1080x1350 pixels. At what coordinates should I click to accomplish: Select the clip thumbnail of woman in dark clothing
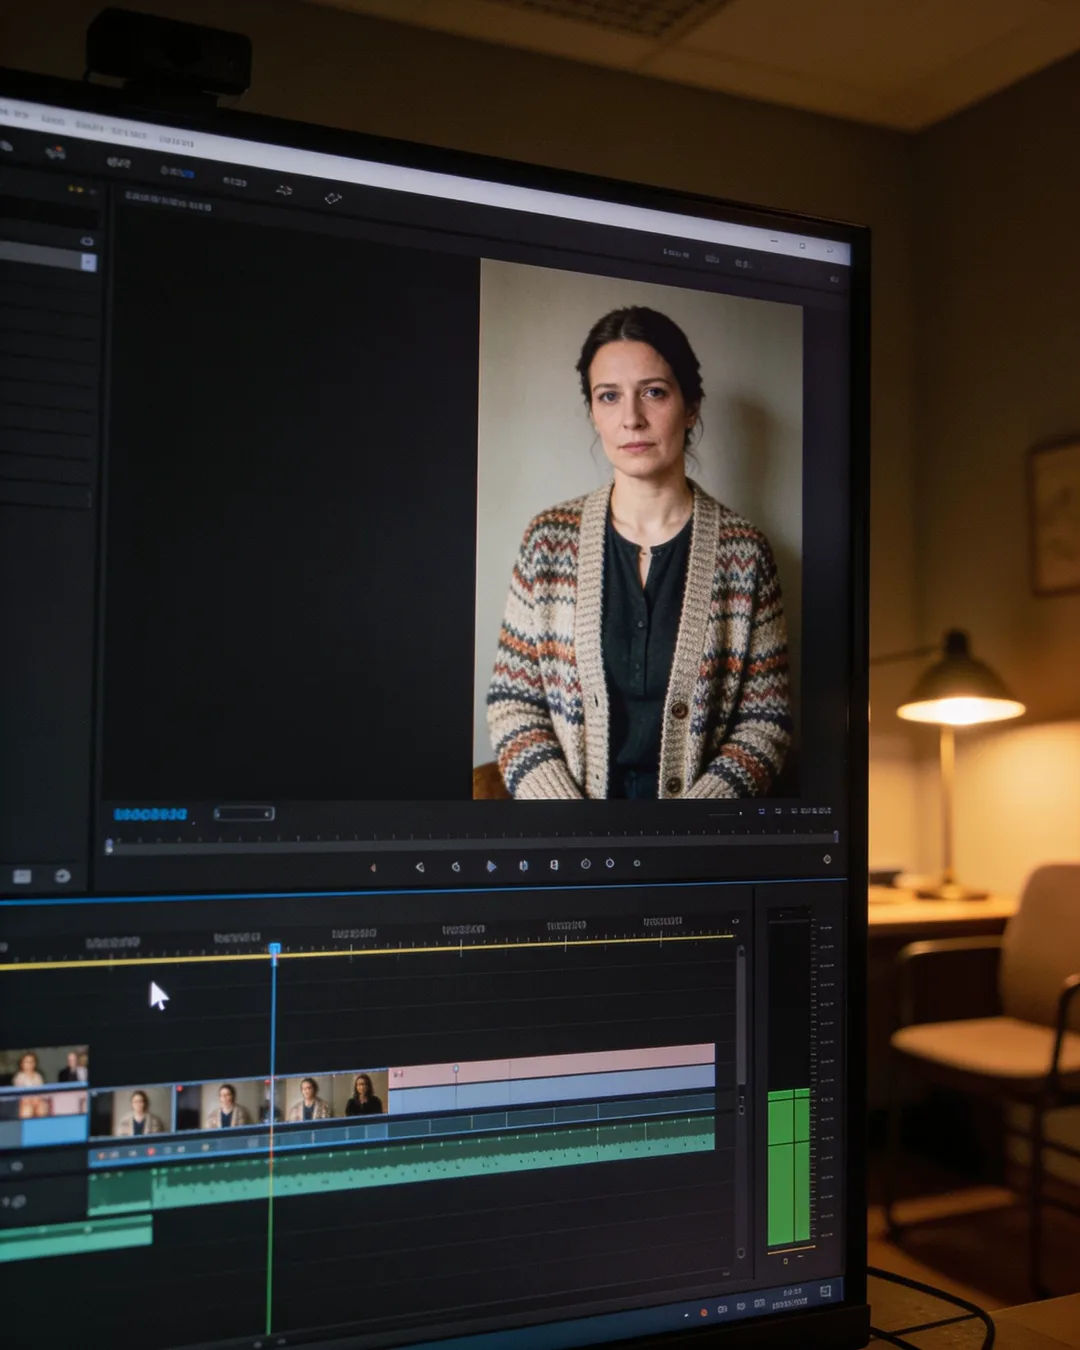tap(362, 1095)
